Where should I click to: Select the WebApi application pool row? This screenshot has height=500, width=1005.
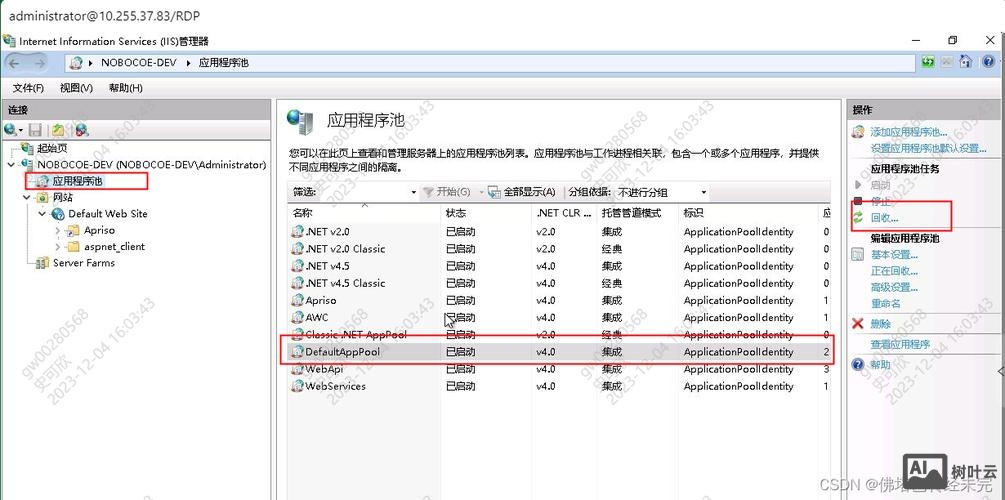tap(558, 369)
